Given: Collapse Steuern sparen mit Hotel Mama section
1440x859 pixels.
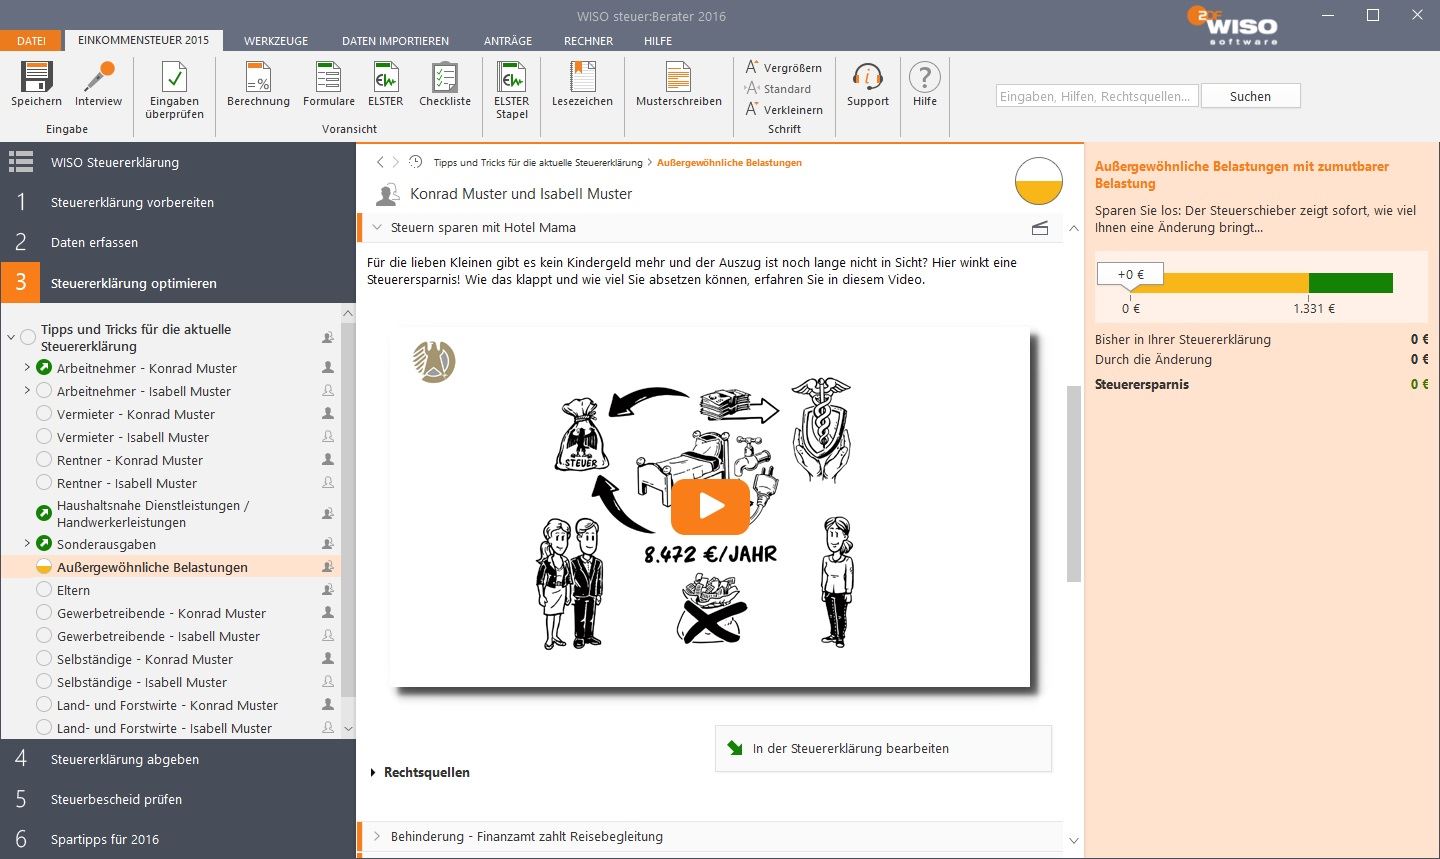Looking at the screenshot, I should (x=377, y=227).
